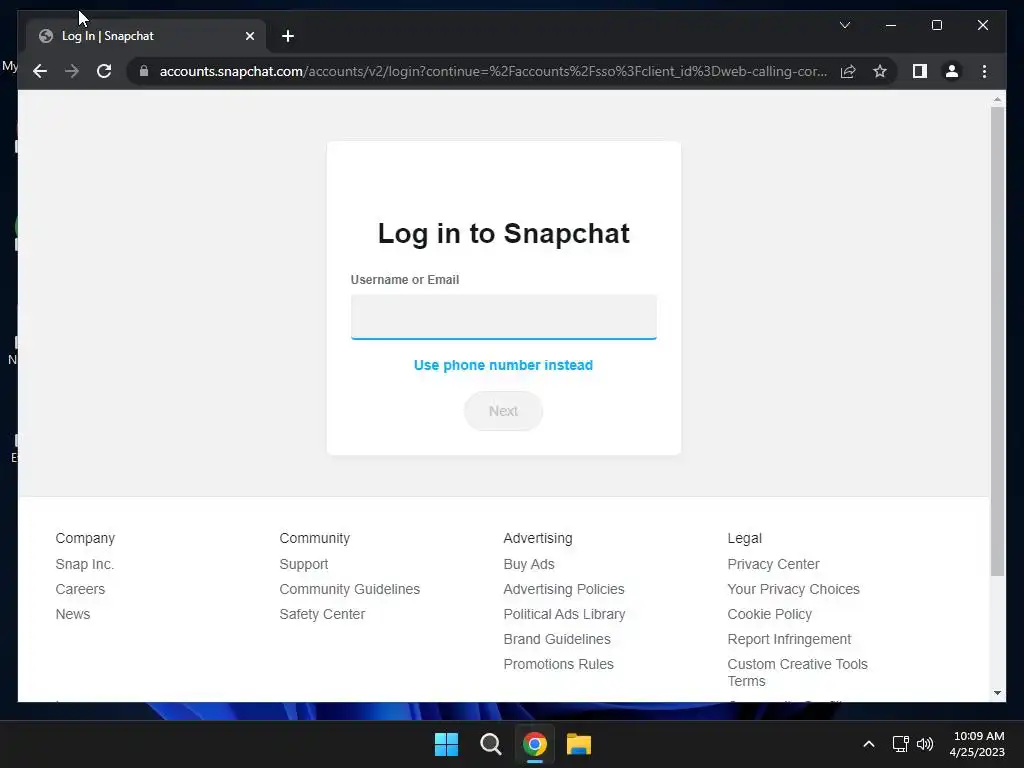Open the Snap Inc. link
This screenshot has height=768, width=1024.
click(x=85, y=564)
